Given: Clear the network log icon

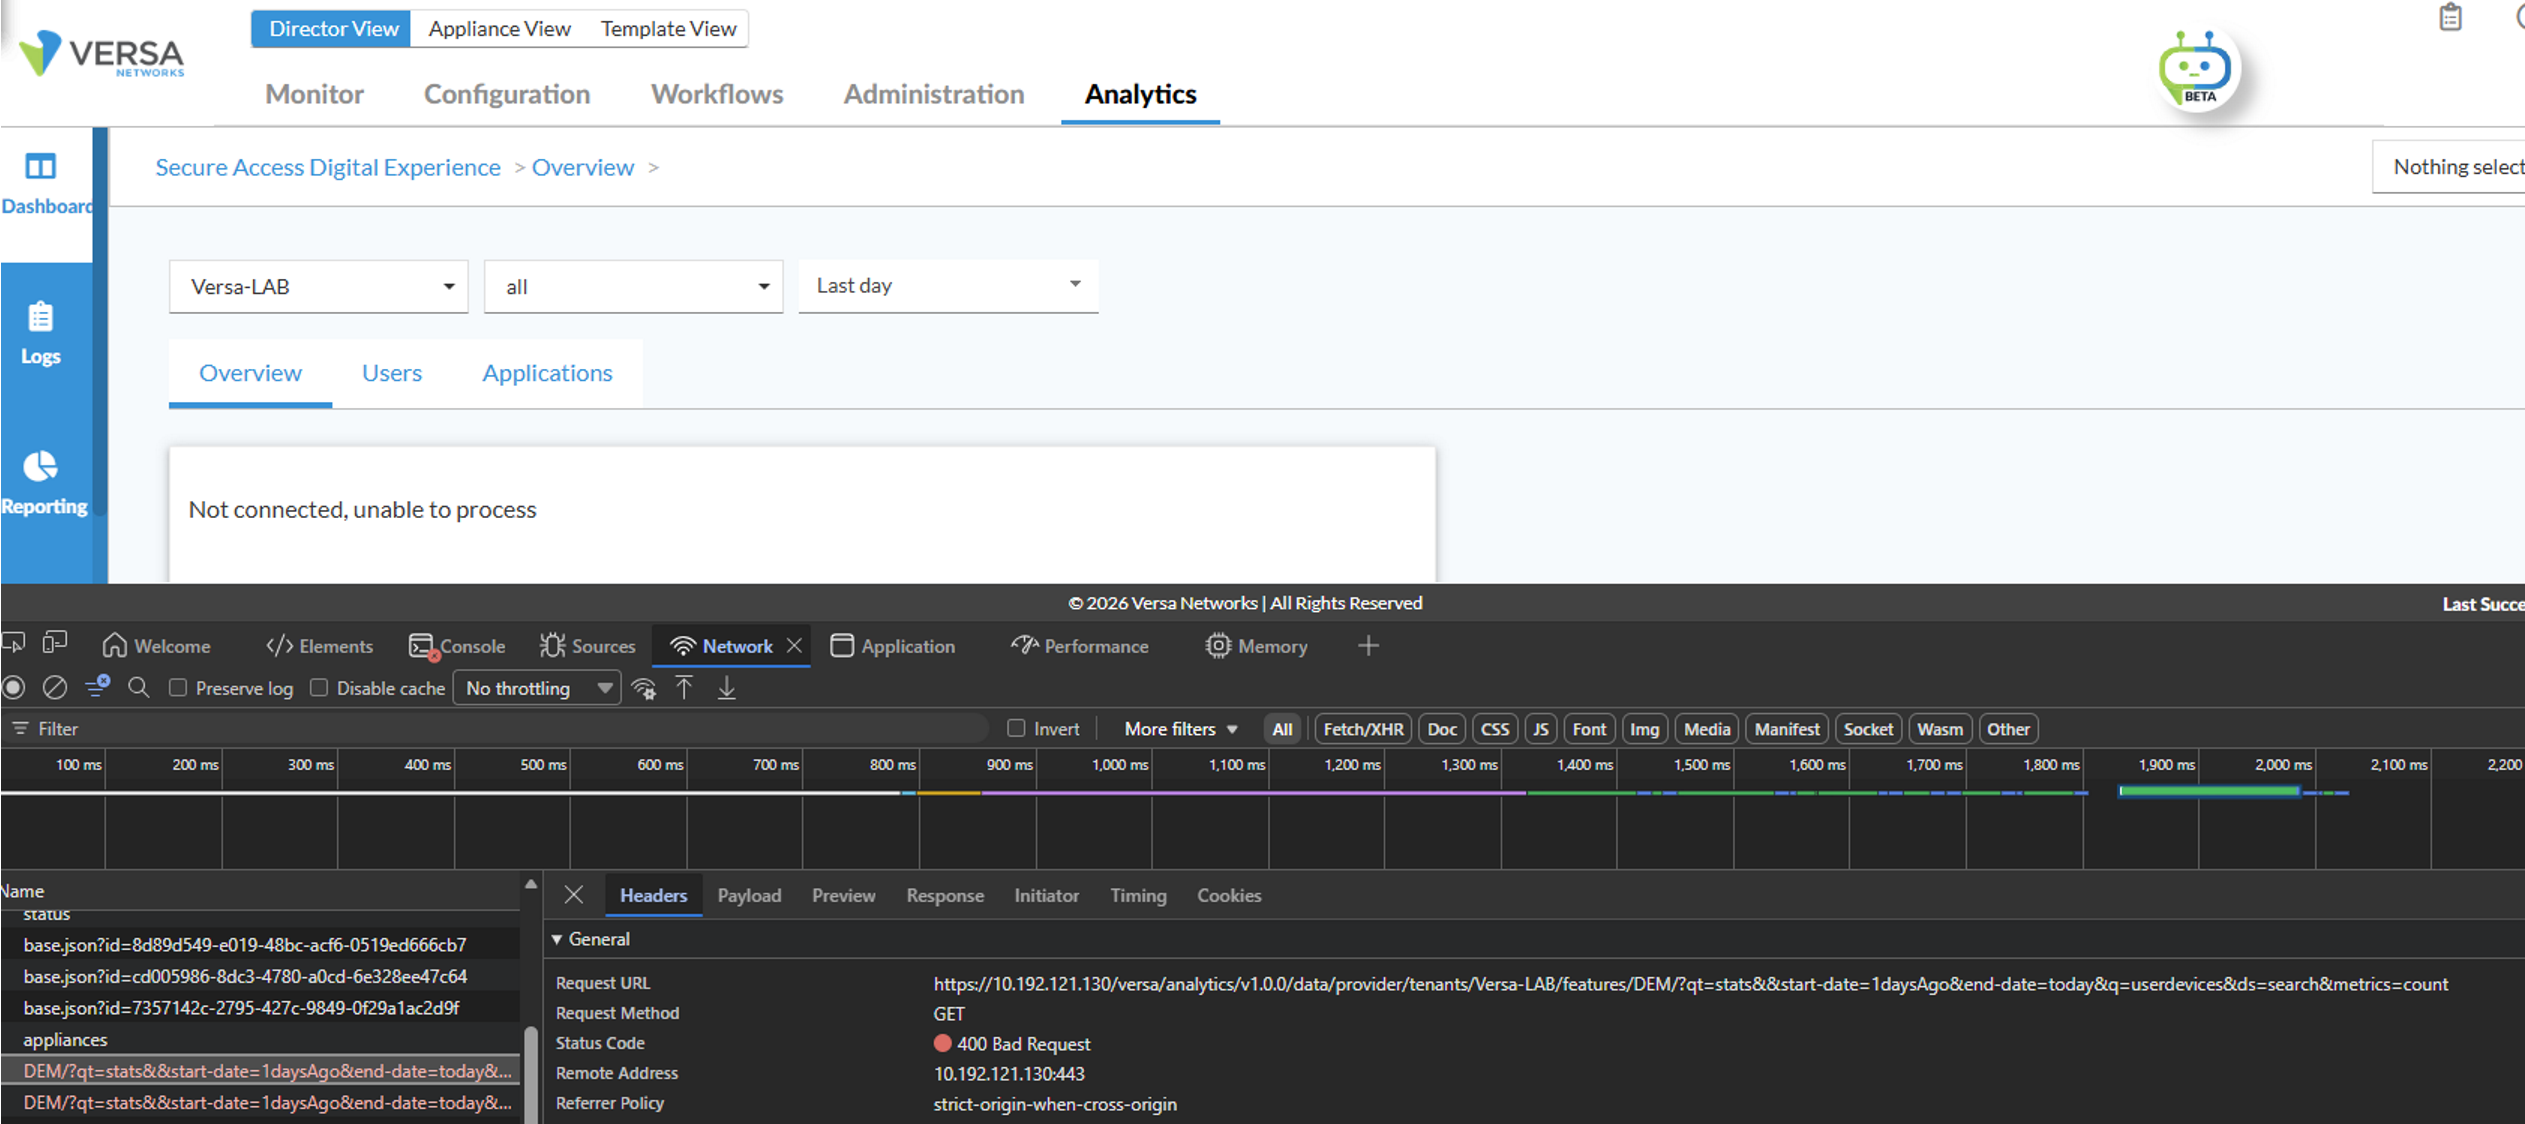Looking at the screenshot, I should (x=55, y=688).
